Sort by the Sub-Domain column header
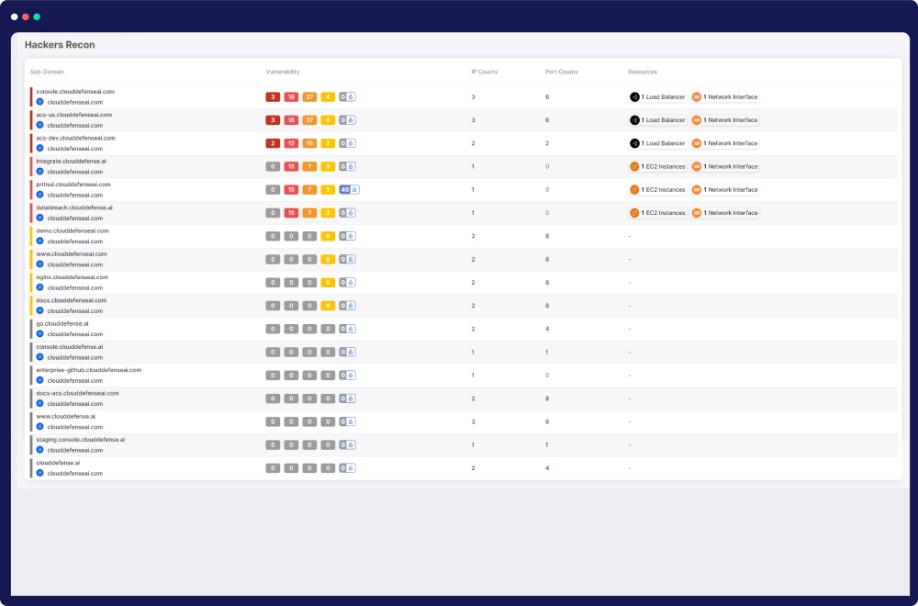Image resolution: width=918 pixels, height=606 pixels. click(x=46, y=72)
